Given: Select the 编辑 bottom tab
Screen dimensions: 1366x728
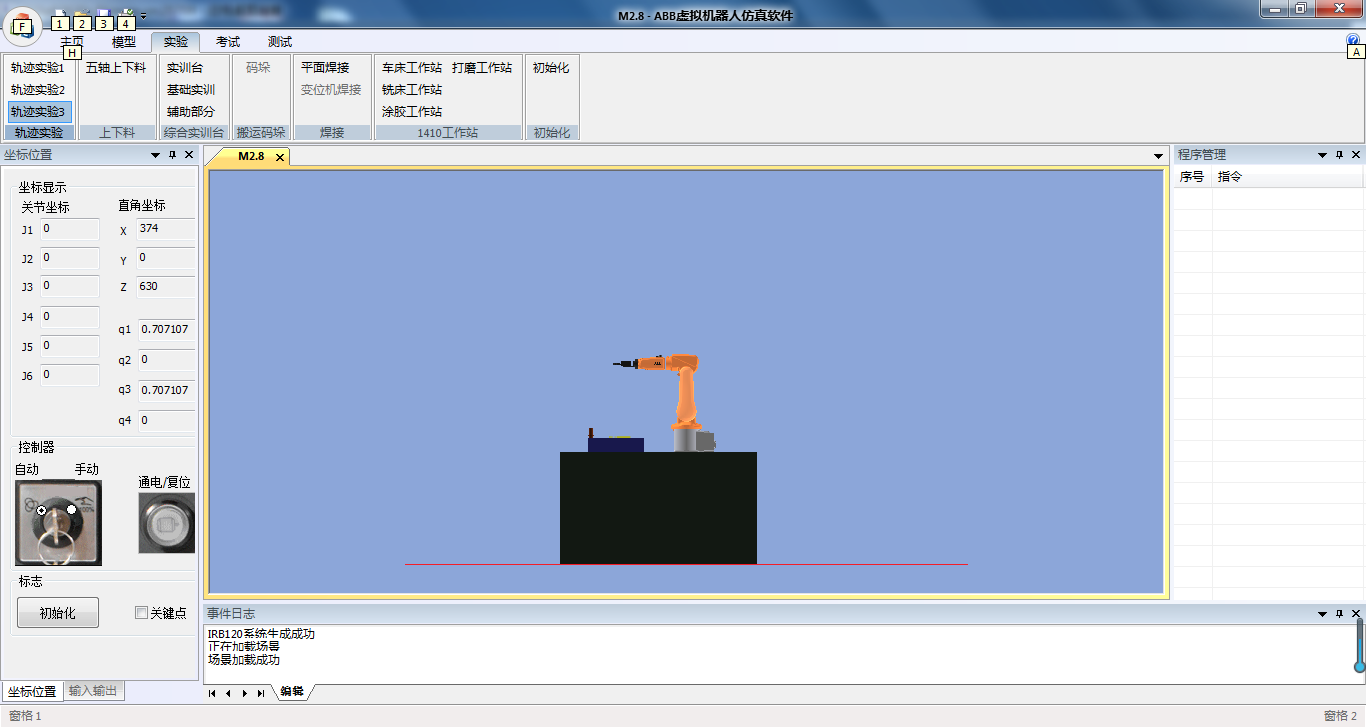Looking at the screenshot, I should click(x=292, y=691).
